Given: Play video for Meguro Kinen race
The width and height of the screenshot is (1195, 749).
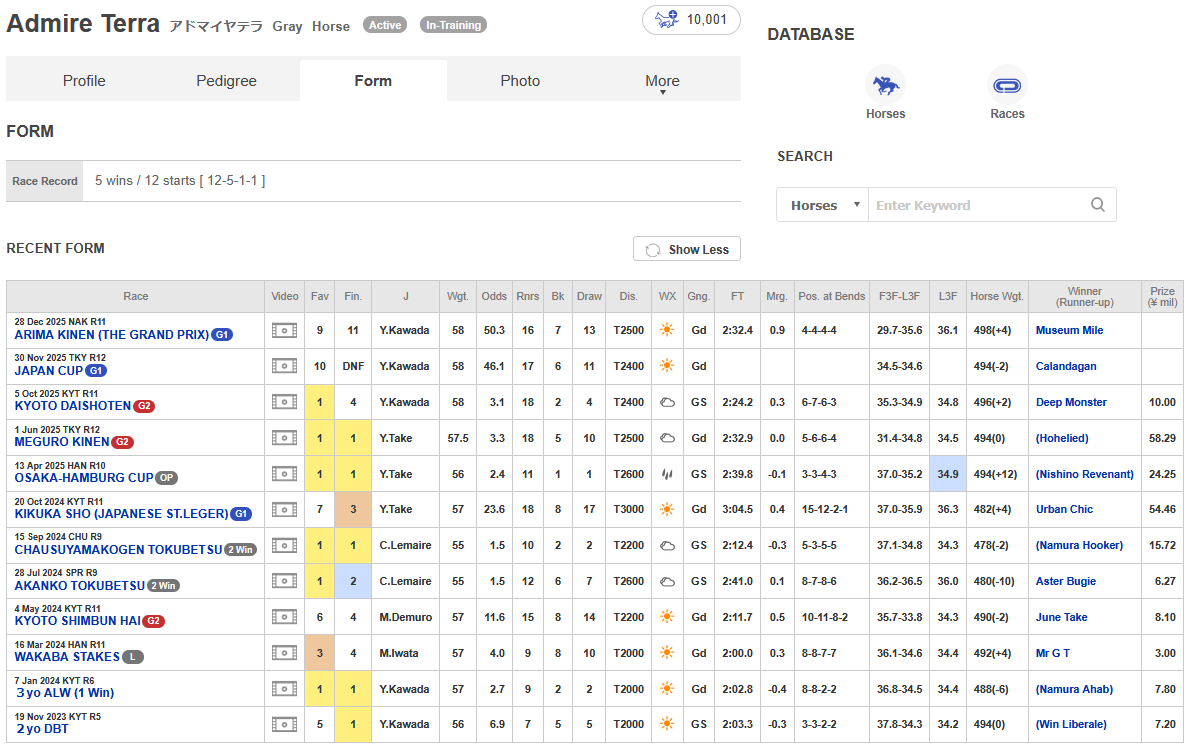Looking at the screenshot, I should (x=284, y=438).
